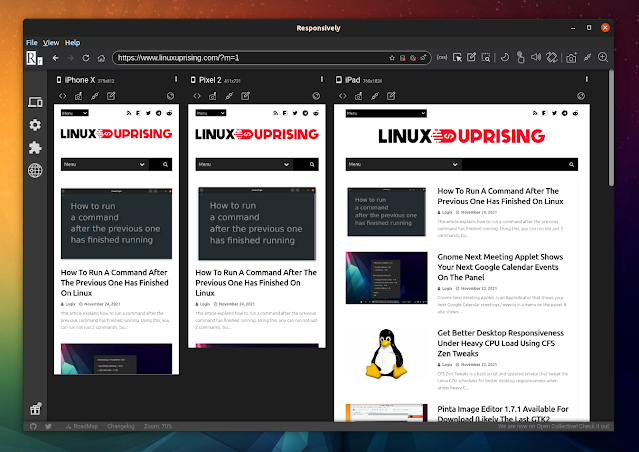Expand Menu dropdown under logo in iPhone X
Image resolution: width=639 pixels, height=452 pixels.
coord(105,164)
